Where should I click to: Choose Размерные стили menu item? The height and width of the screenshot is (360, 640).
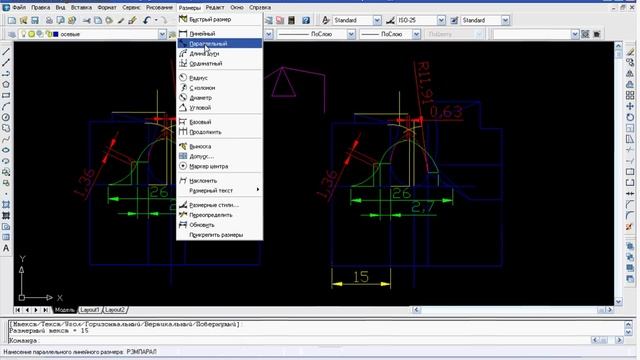(220, 205)
